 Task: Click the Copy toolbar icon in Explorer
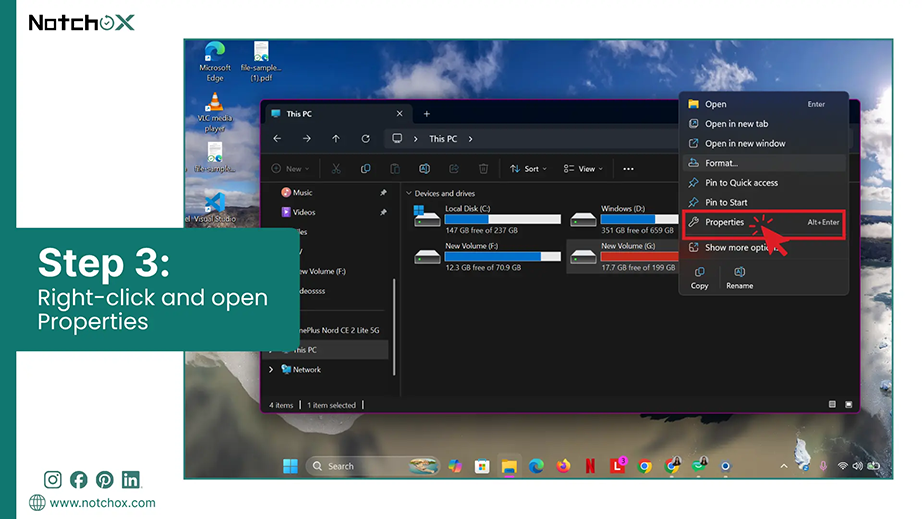[365, 169]
